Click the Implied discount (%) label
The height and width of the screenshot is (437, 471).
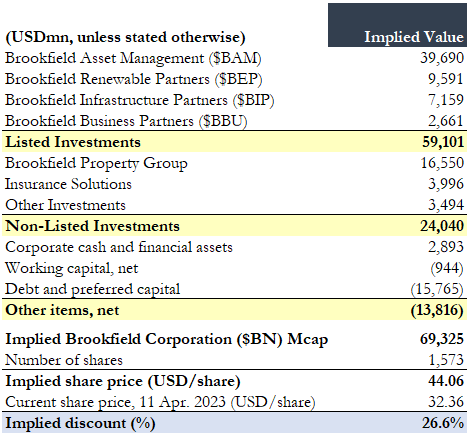click(80, 423)
